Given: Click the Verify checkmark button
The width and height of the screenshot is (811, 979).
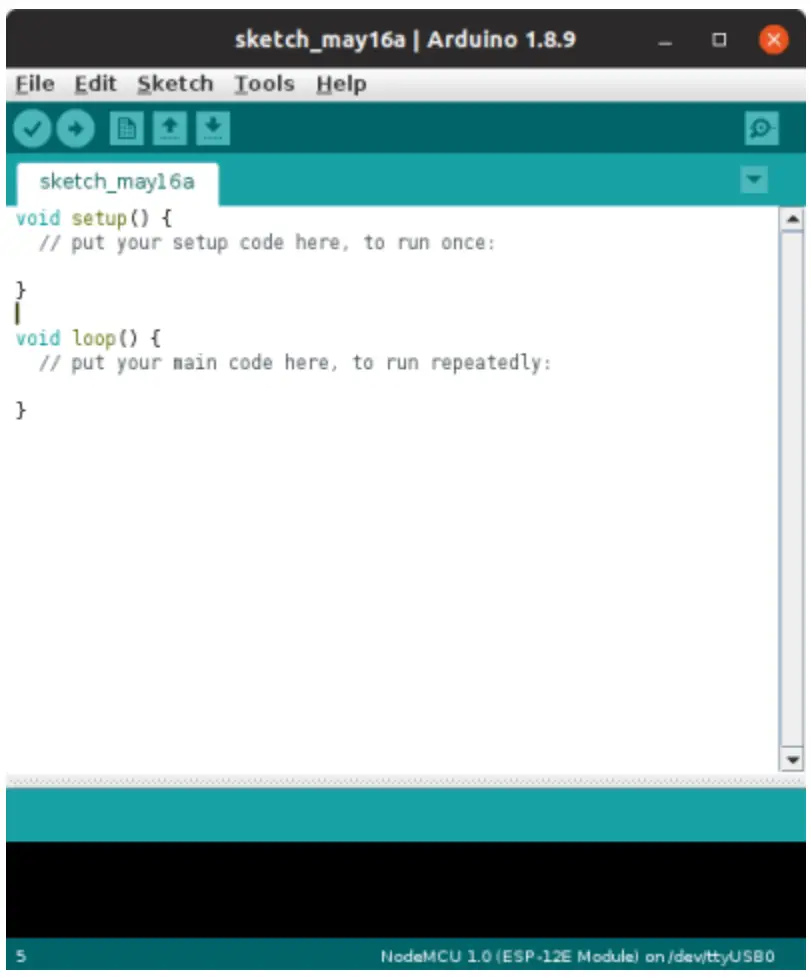Looking at the screenshot, I should coord(32,129).
